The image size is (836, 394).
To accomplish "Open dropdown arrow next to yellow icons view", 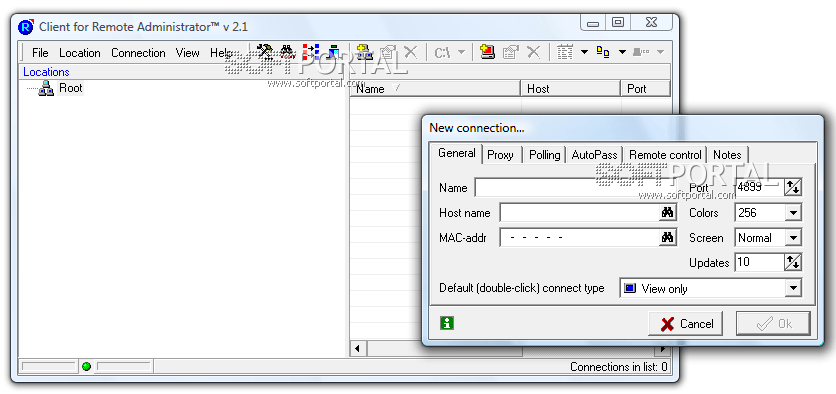I will point(622,52).
